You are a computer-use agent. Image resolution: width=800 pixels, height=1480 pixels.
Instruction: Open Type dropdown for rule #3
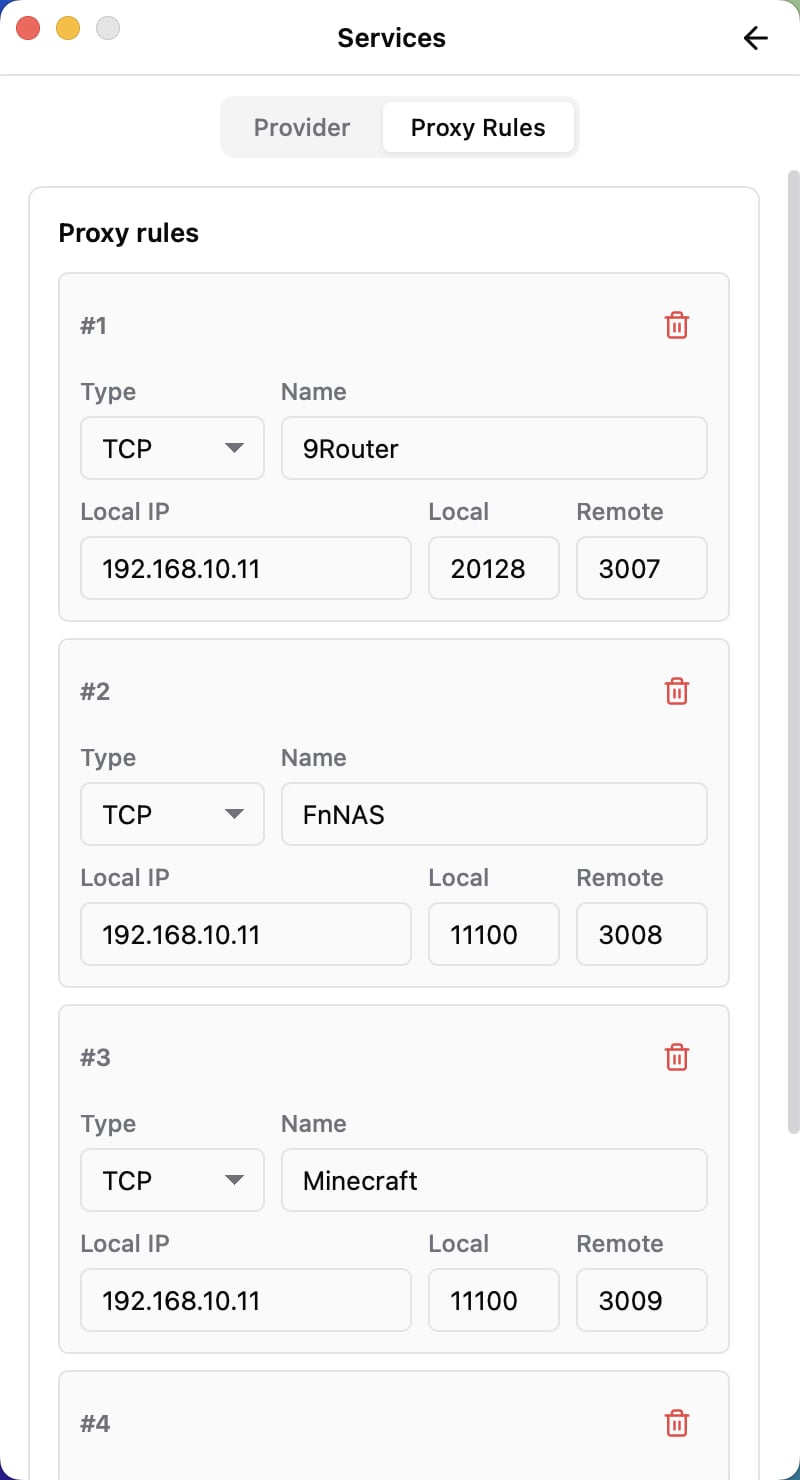click(172, 1180)
